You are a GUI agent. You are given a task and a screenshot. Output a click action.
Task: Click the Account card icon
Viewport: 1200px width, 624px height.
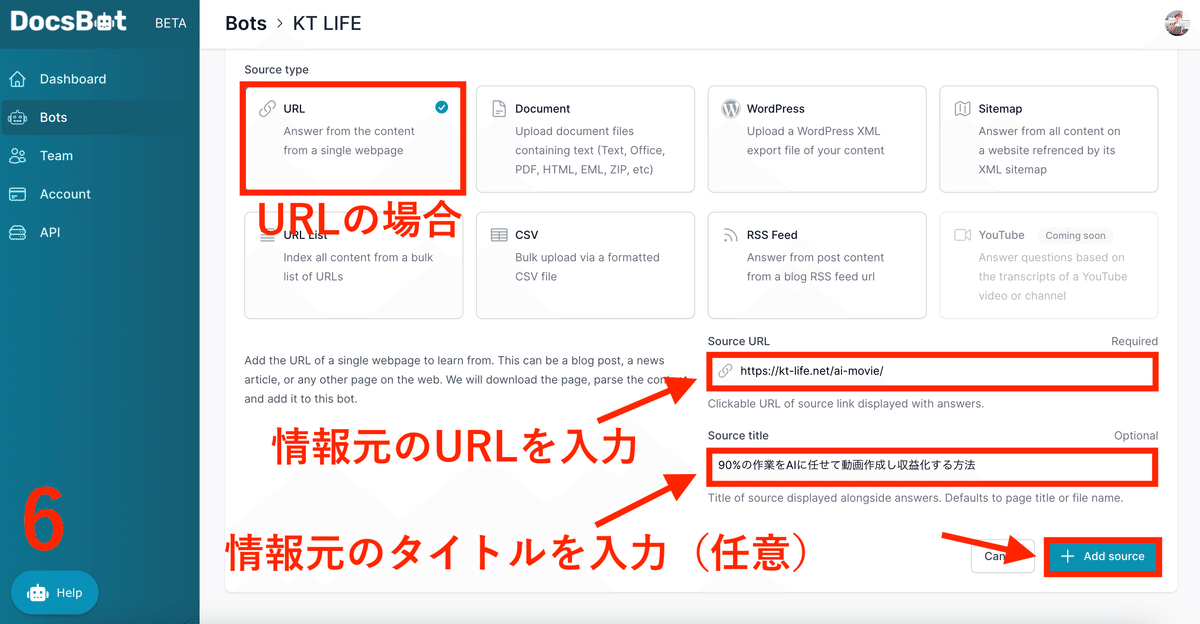pos(17,194)
